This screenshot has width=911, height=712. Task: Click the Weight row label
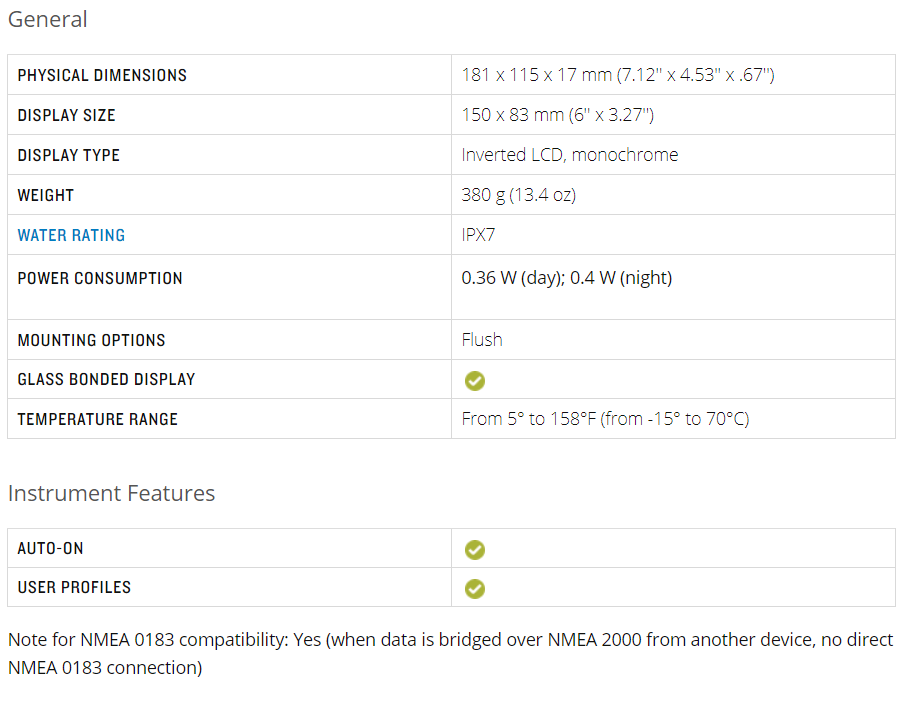pos(45,195)
